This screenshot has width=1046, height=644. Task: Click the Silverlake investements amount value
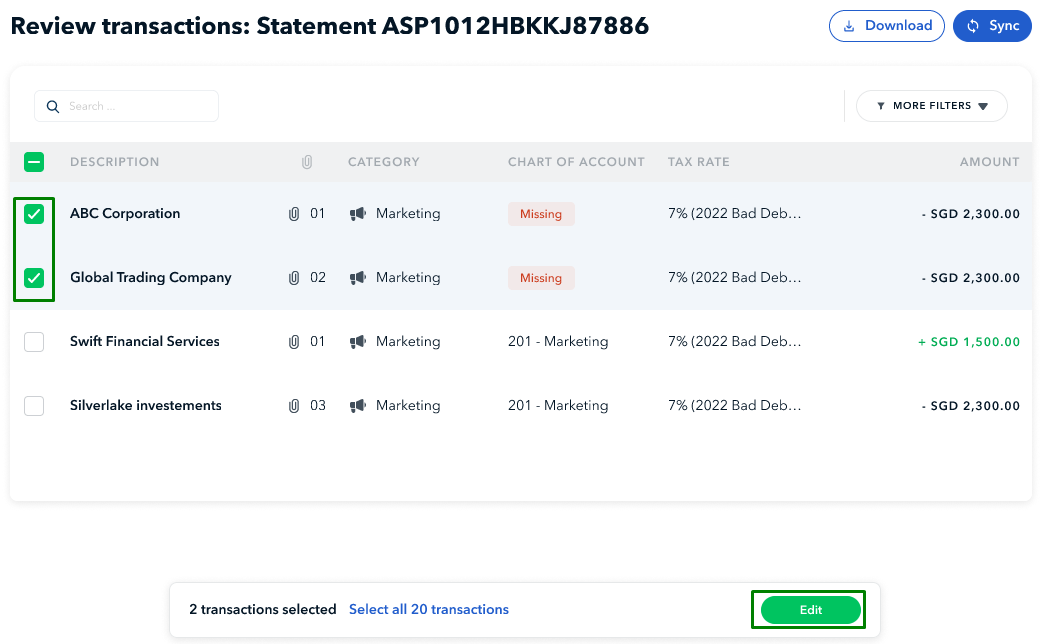(971, 406)
